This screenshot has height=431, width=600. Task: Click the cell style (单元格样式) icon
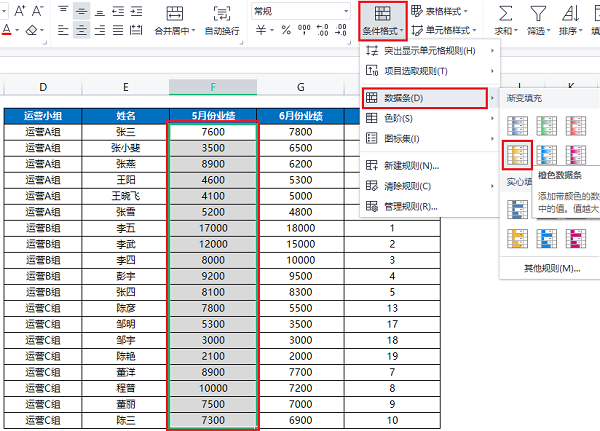click(x=417, y=30)
